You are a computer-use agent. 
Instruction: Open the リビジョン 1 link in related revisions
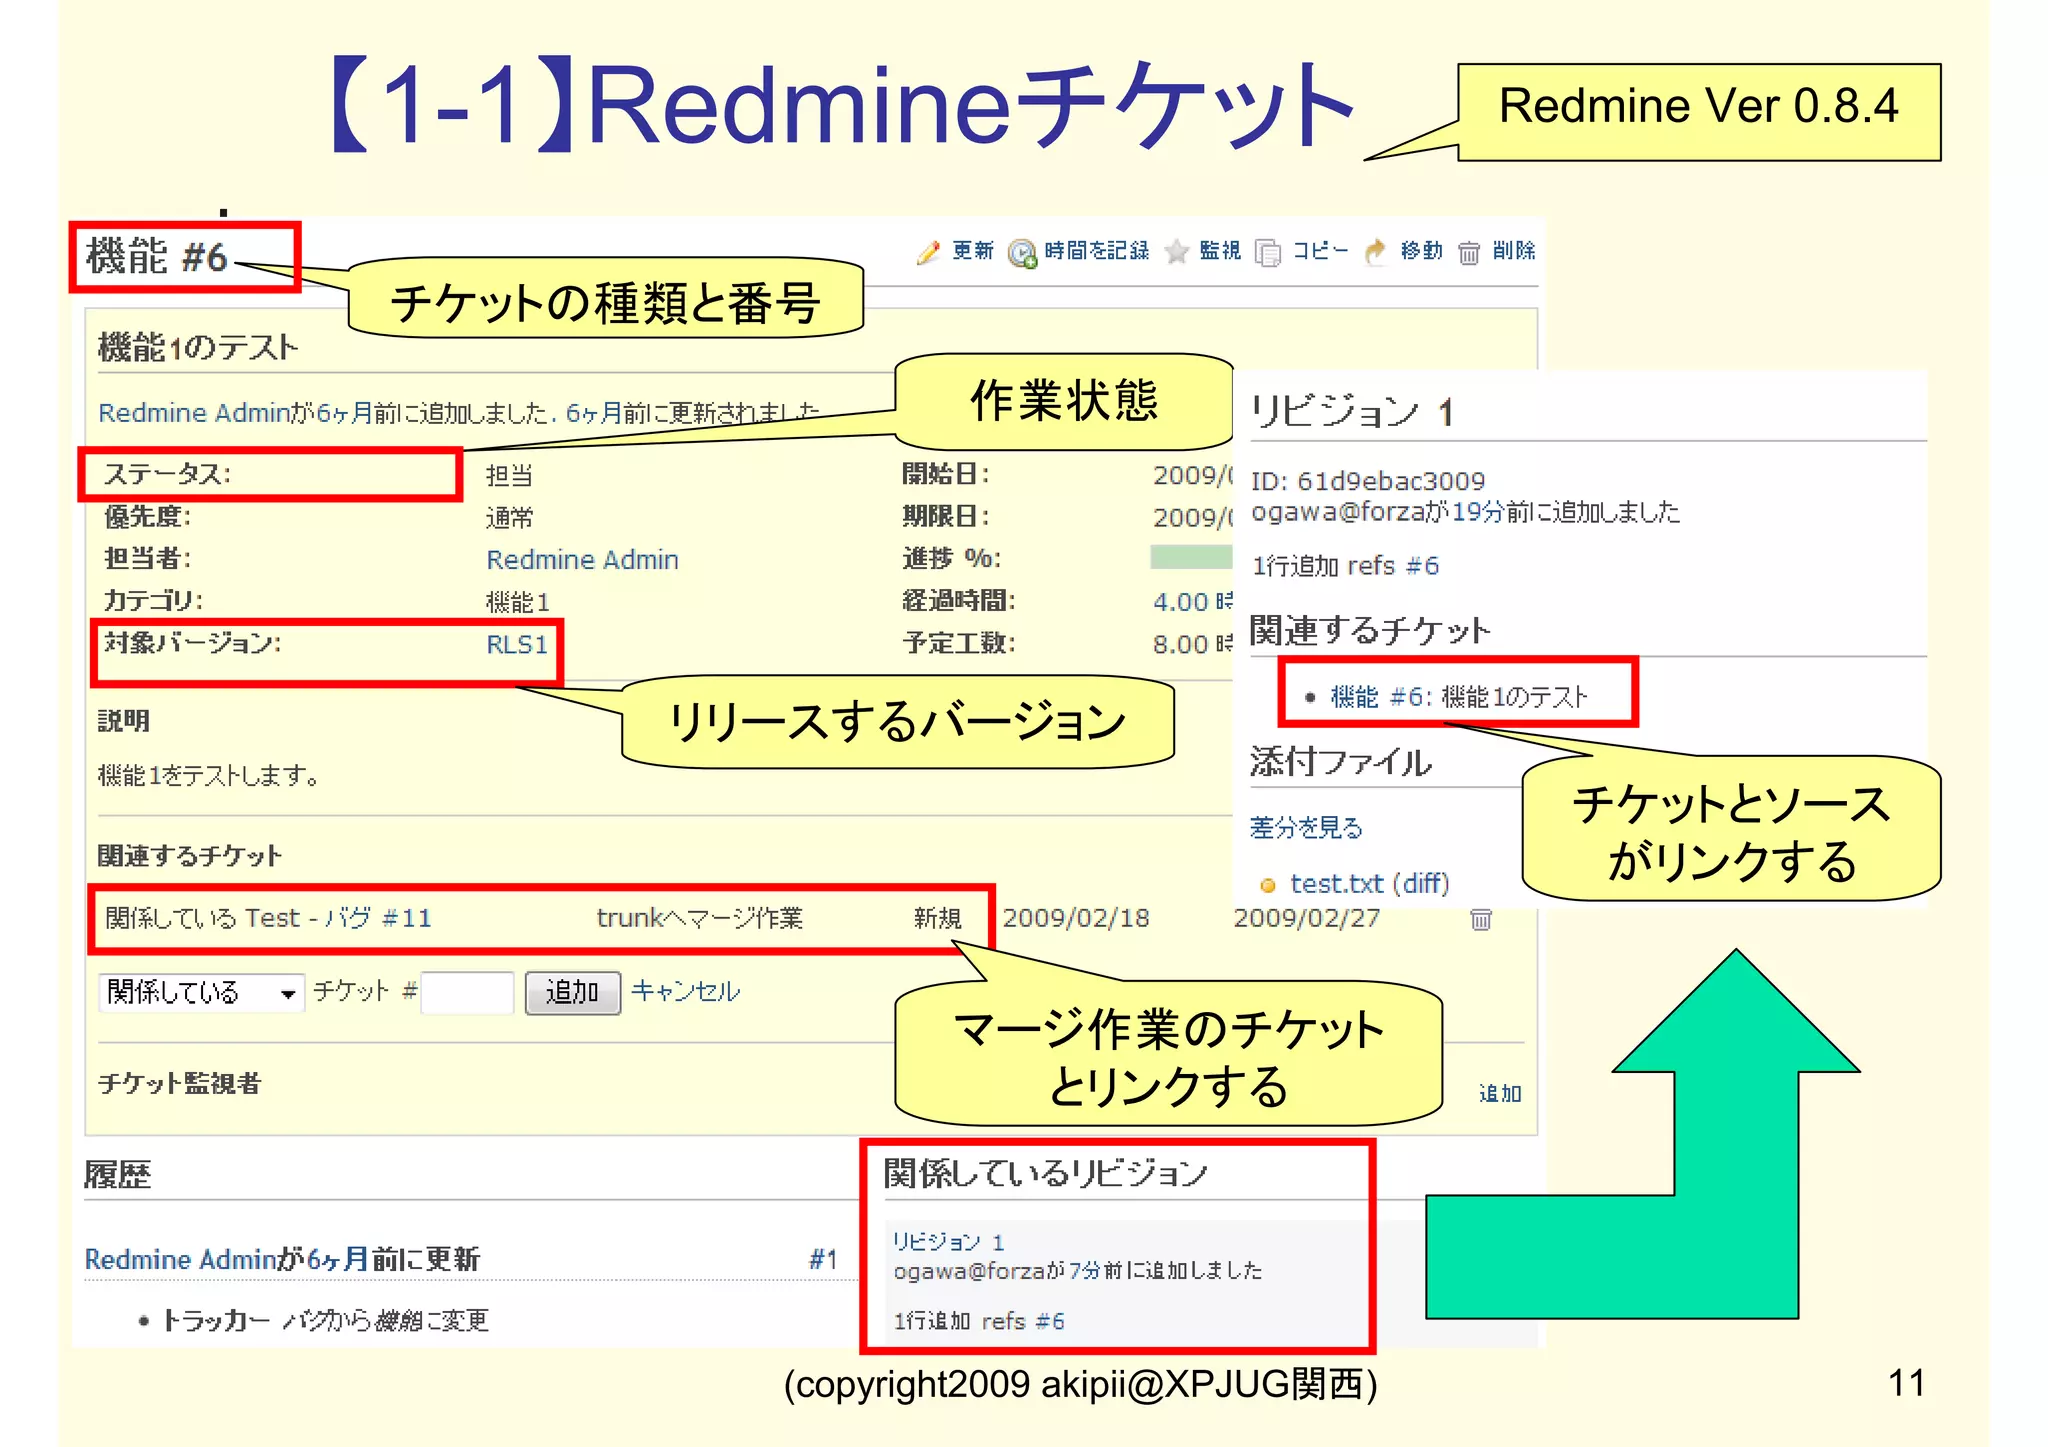coord(948,1242)
